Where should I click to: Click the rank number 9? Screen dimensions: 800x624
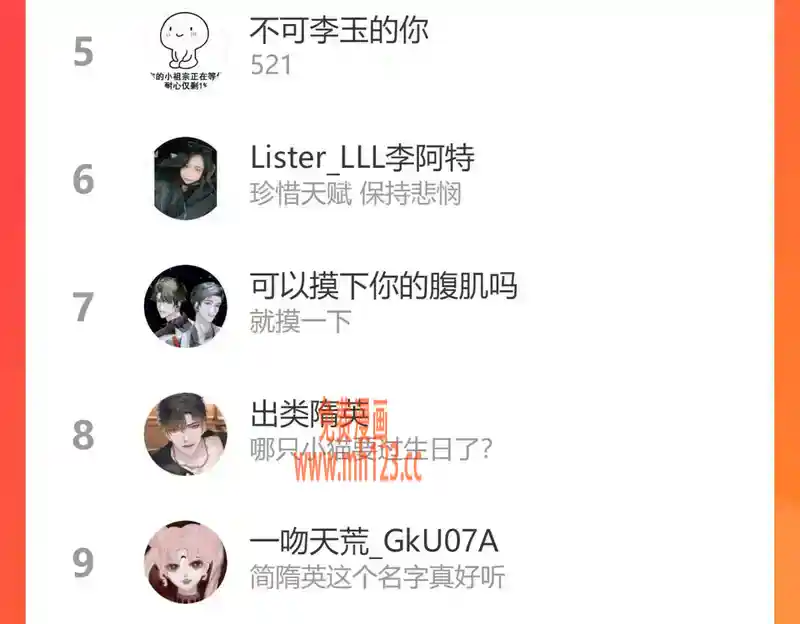pos(84,563)
